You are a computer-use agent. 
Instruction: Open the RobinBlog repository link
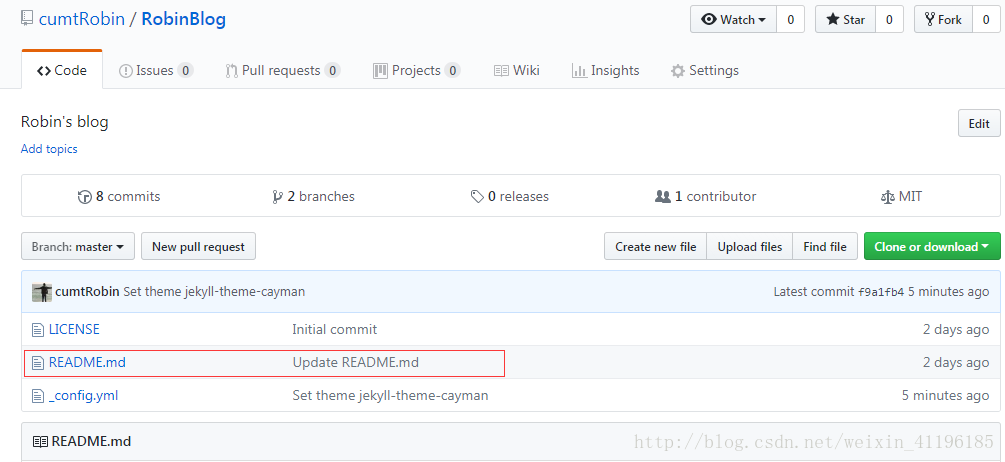coord(183,19)
